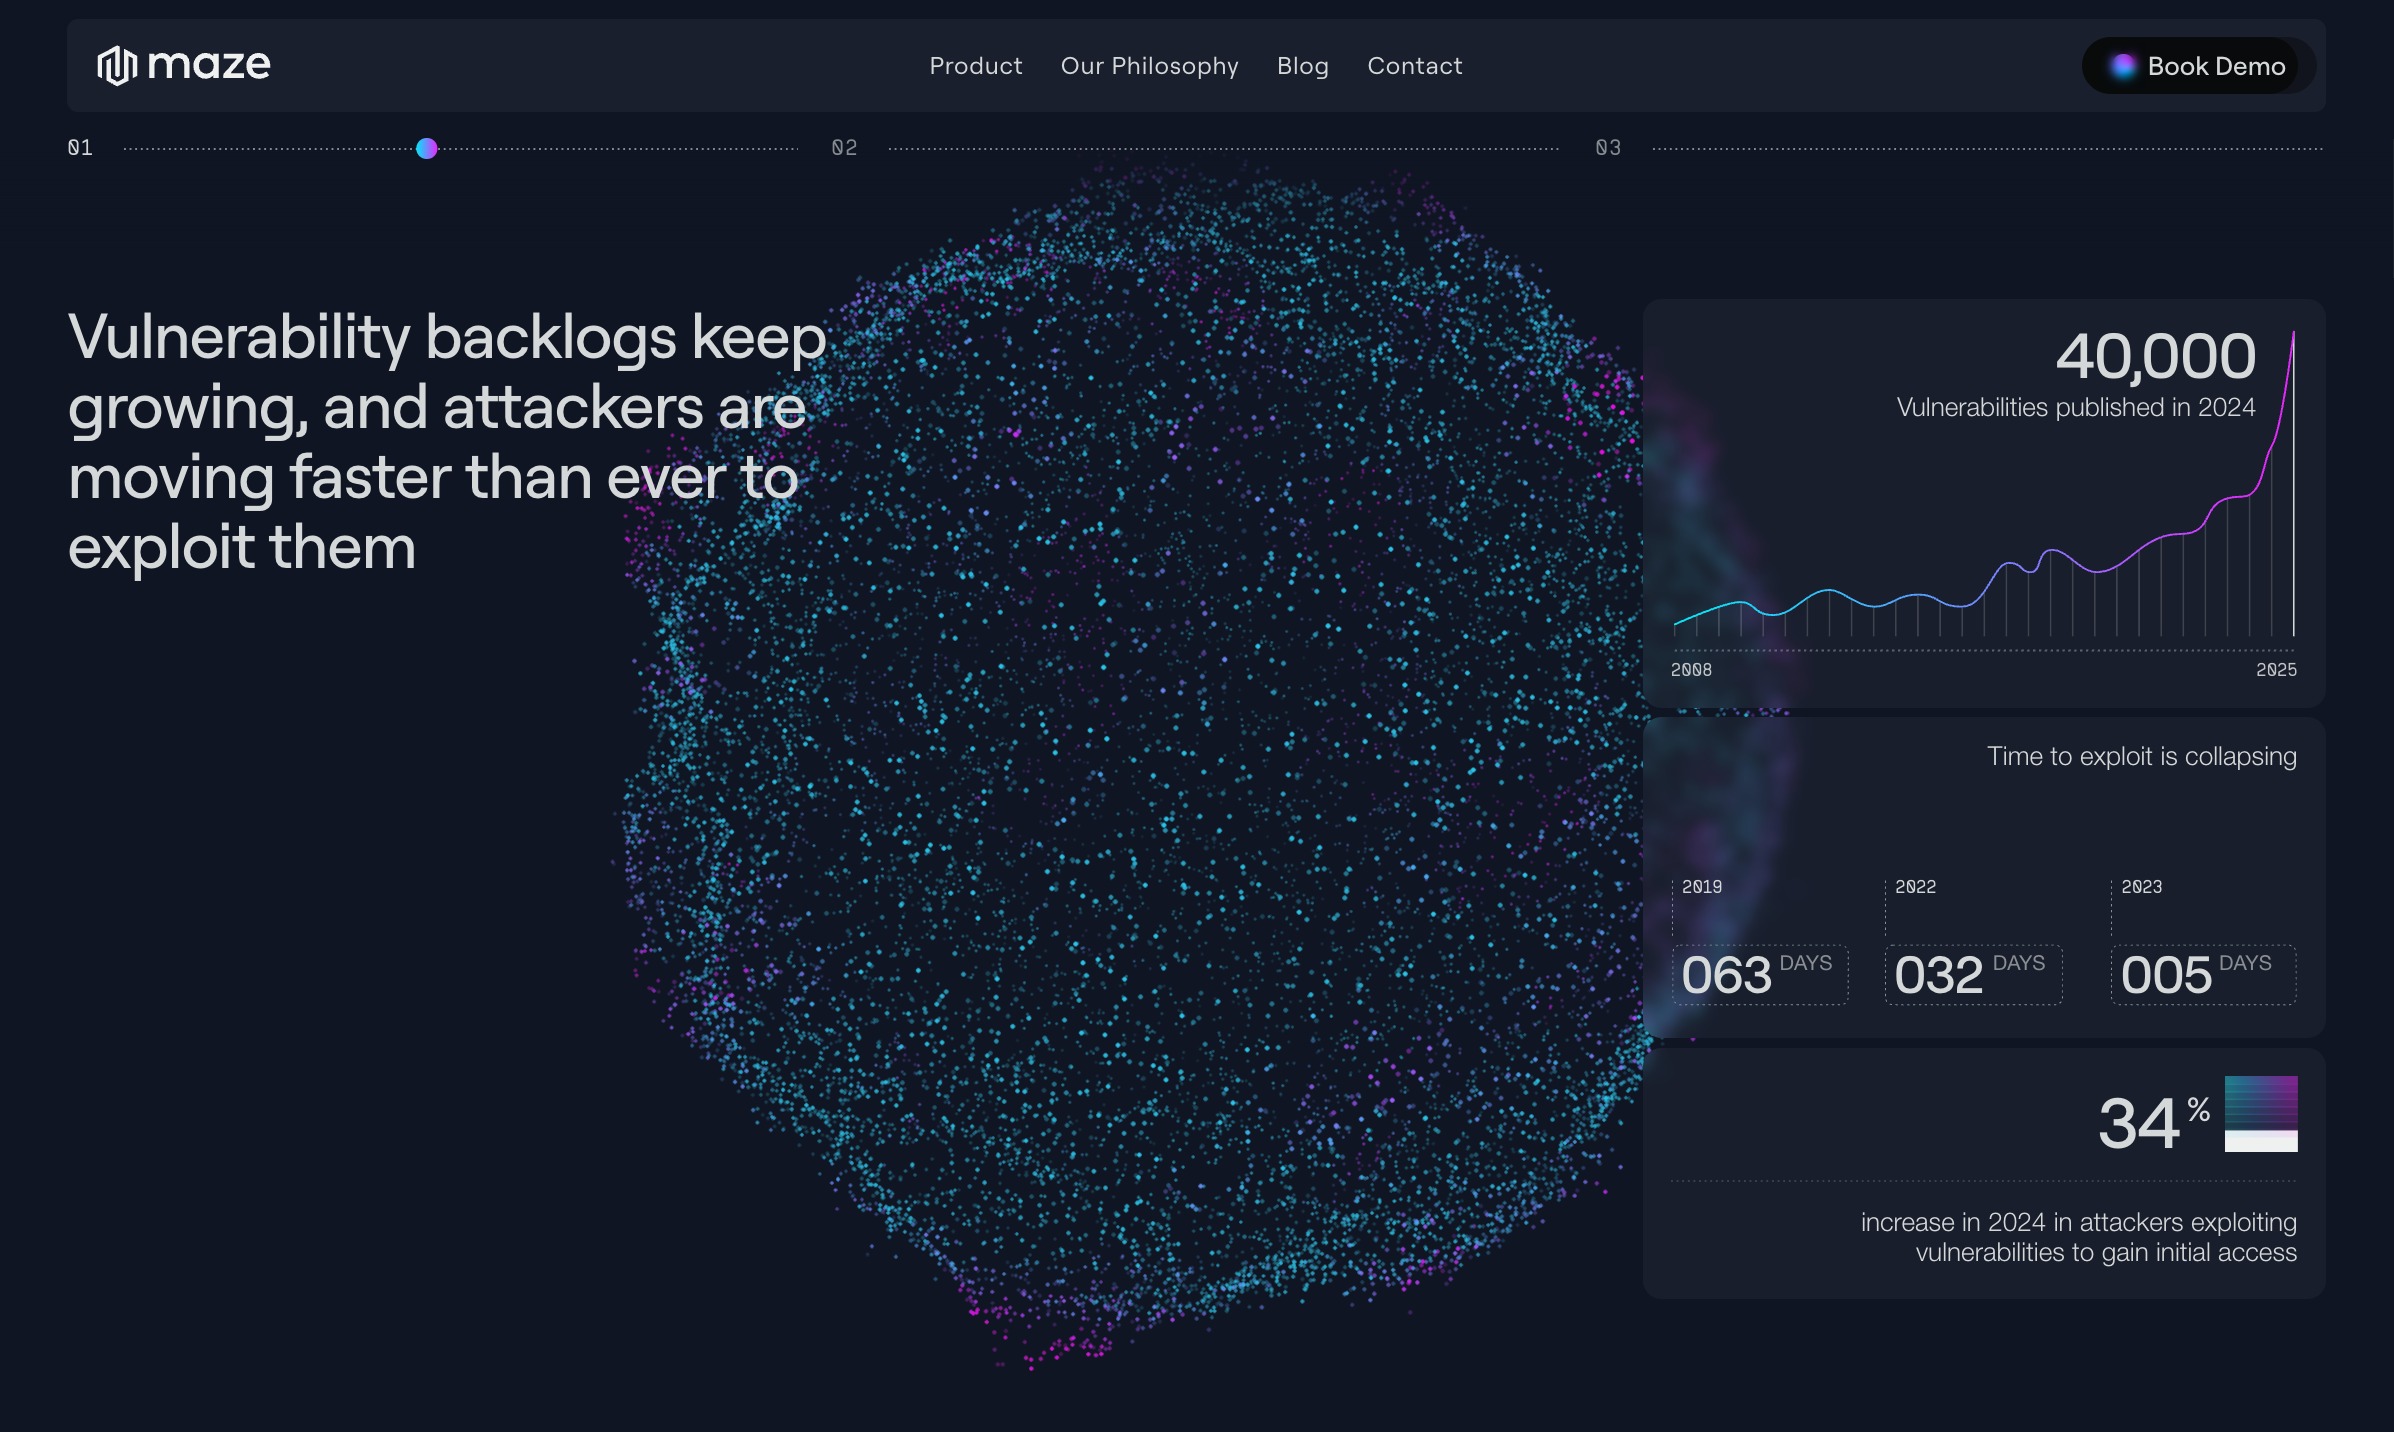
Task: Click the maze logo icon
Action: (116, 66)
